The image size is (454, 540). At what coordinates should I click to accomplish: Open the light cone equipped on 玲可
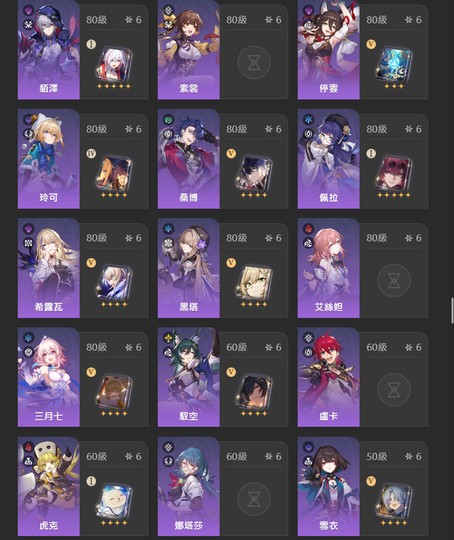(x=114, y=173)
